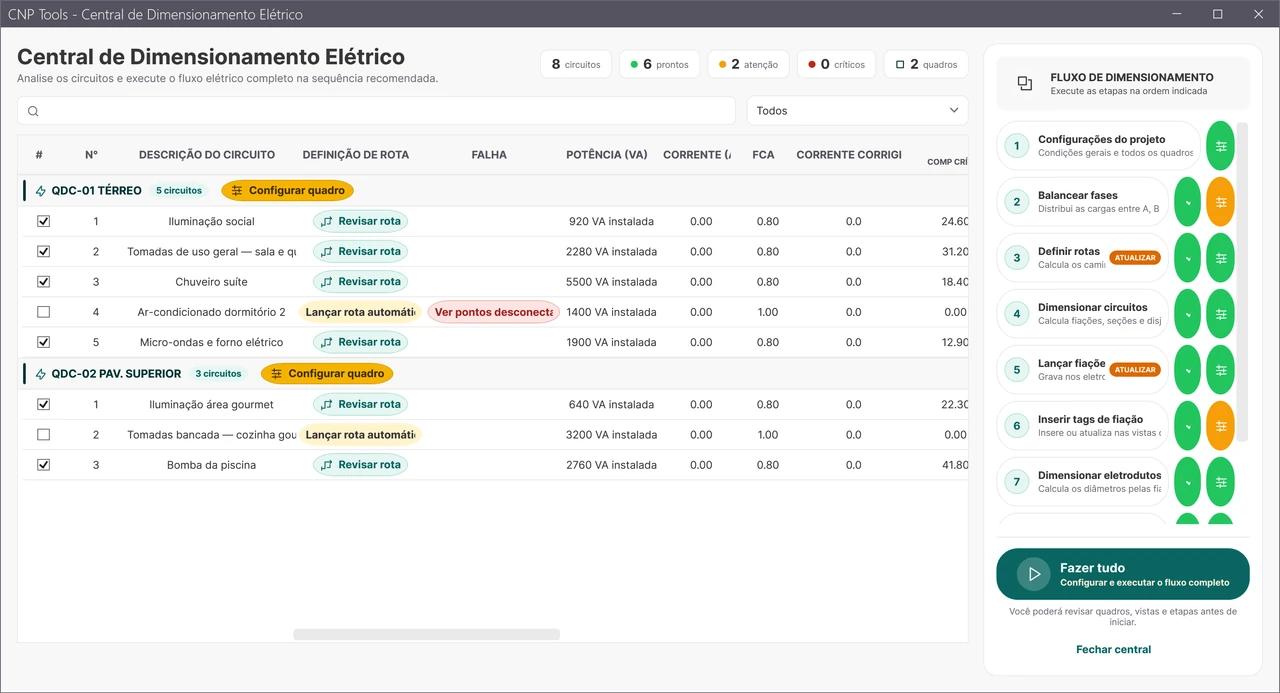Click step number 6 circle in flow
1280x693 pixels.
pos(1017,426)
